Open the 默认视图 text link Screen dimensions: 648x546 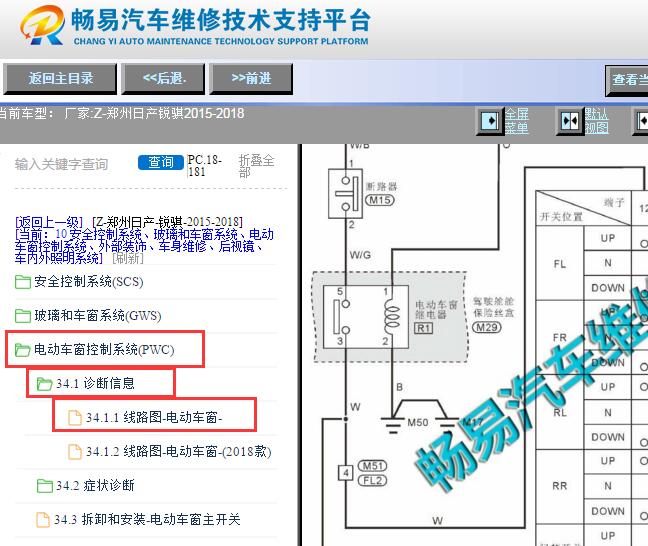[x=596, y=121]
